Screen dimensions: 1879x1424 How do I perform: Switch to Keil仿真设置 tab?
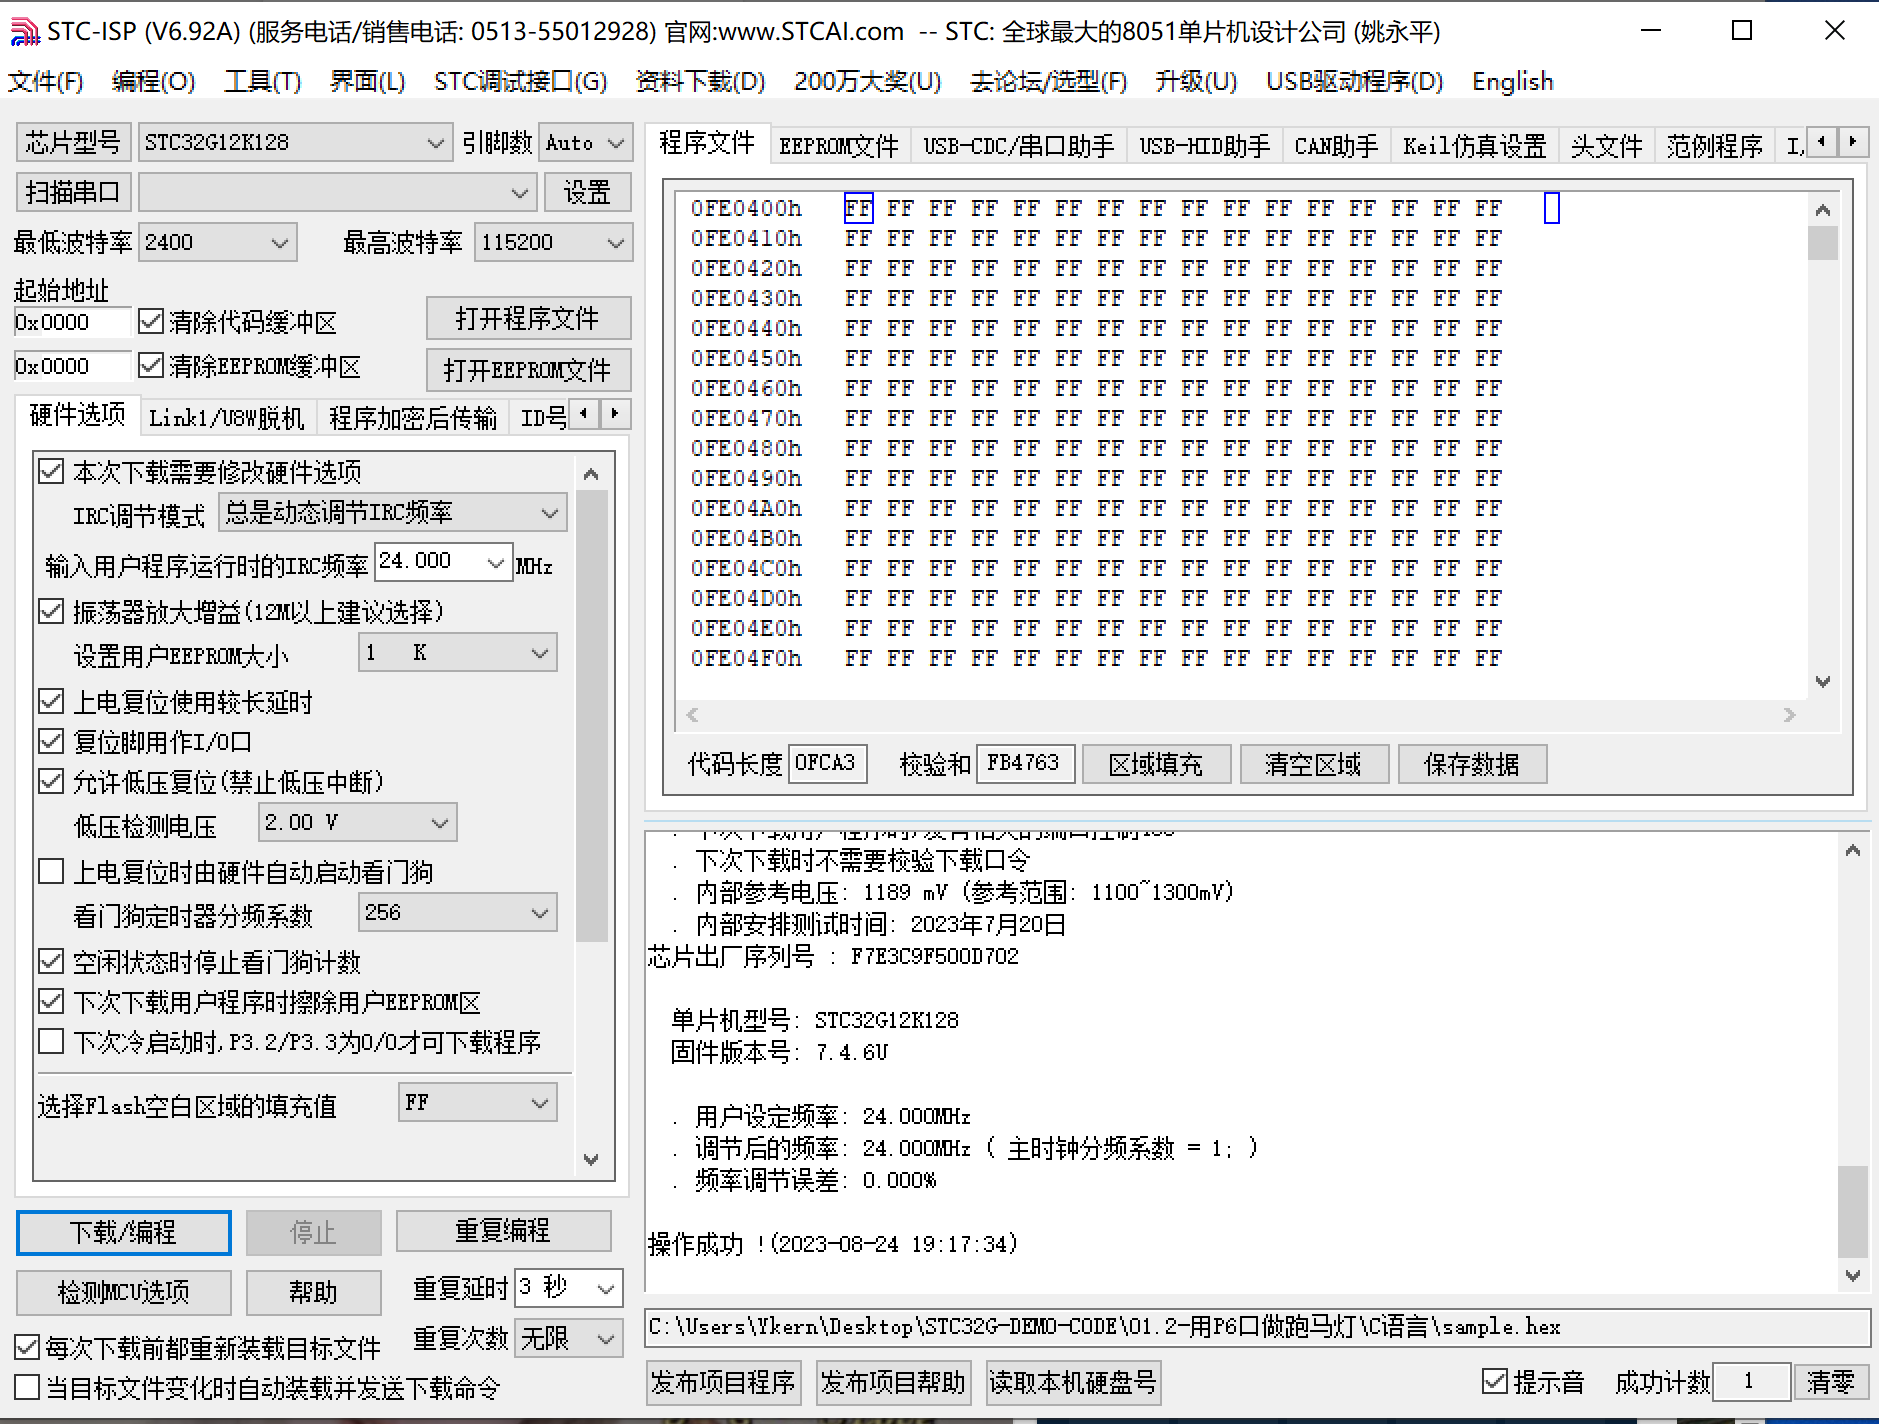pos(1474,146)
